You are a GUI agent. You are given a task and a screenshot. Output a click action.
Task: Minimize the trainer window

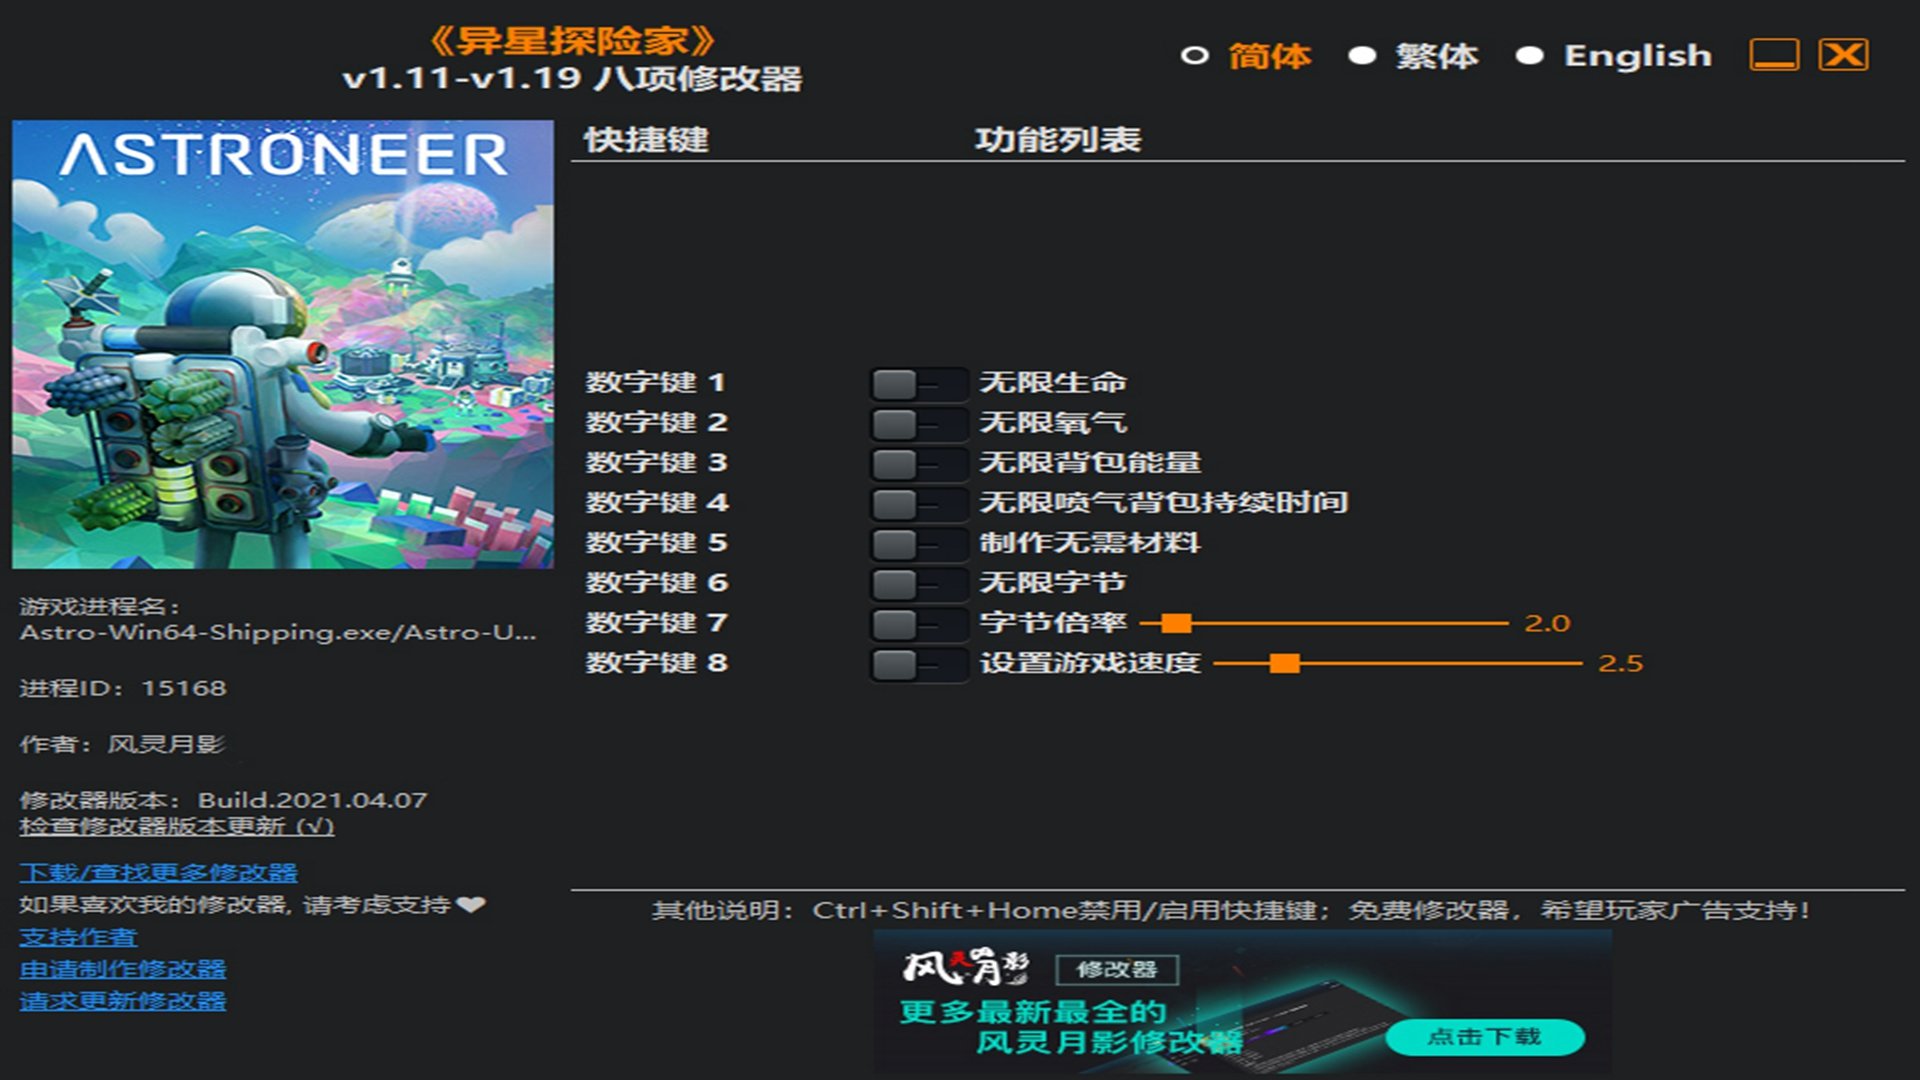tap(1774, 55)
